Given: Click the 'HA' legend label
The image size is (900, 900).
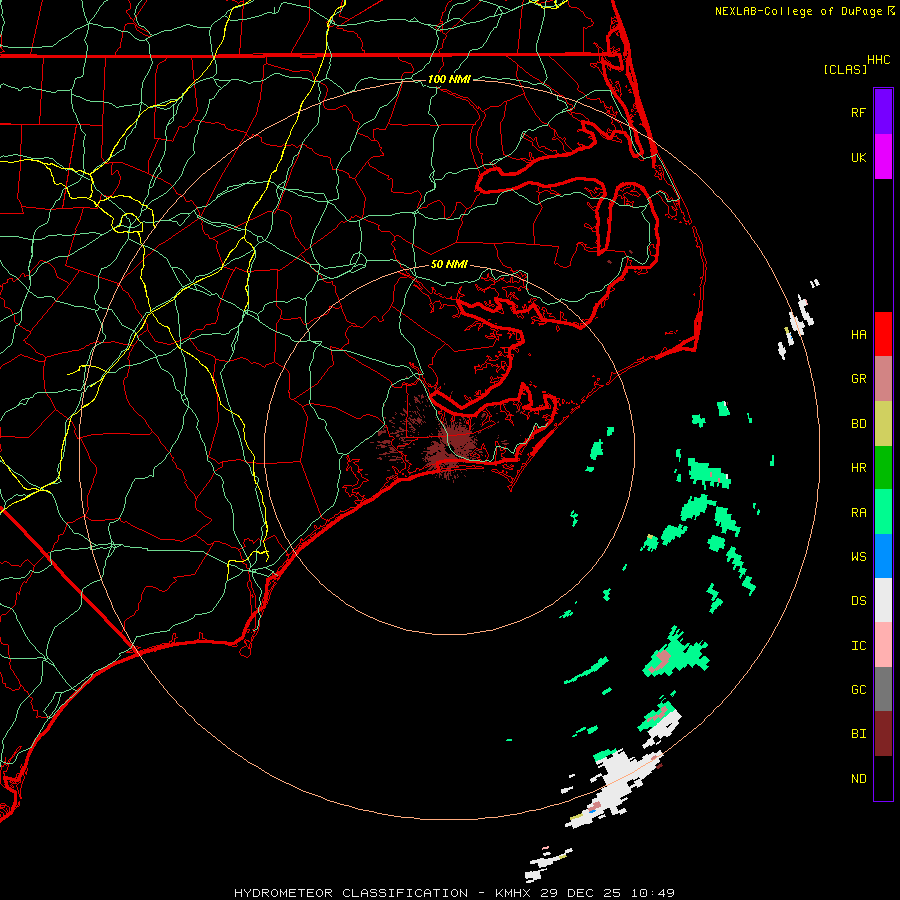Looking at the screenshot, I should tap(858, 334).
